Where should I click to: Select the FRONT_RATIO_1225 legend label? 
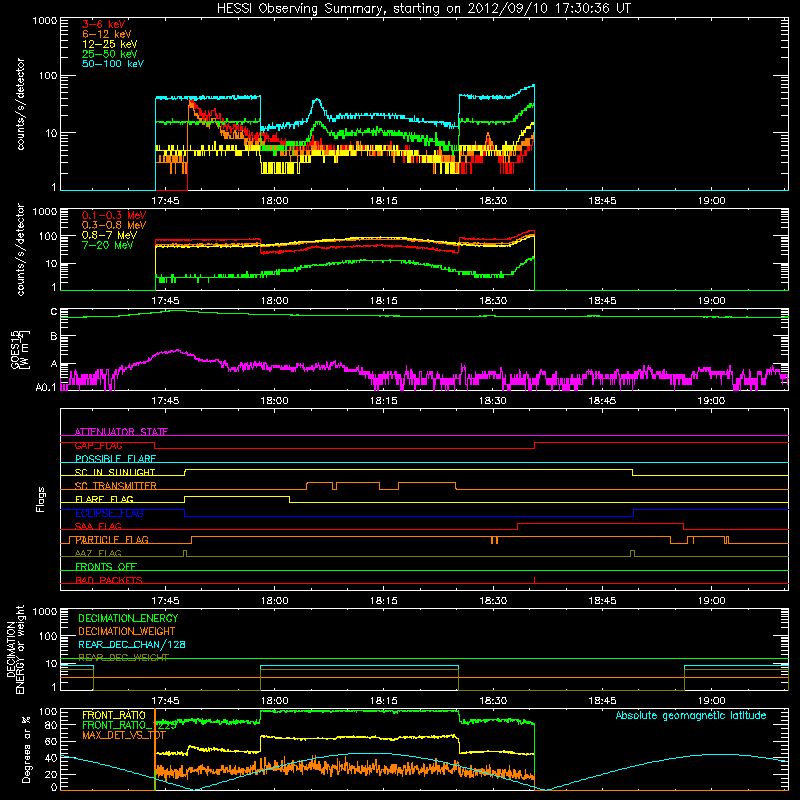coord(130,725)
